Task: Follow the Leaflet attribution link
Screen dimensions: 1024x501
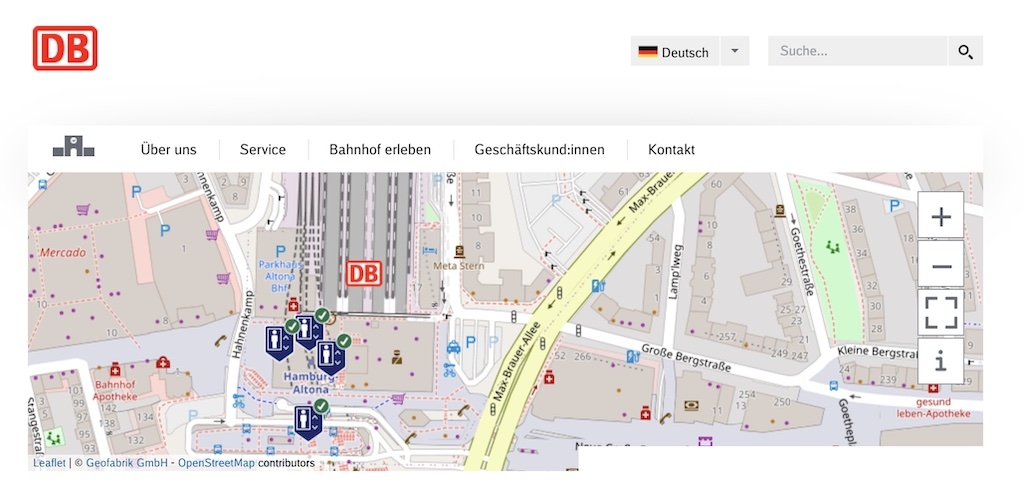Action: click(x=50, y=463)
